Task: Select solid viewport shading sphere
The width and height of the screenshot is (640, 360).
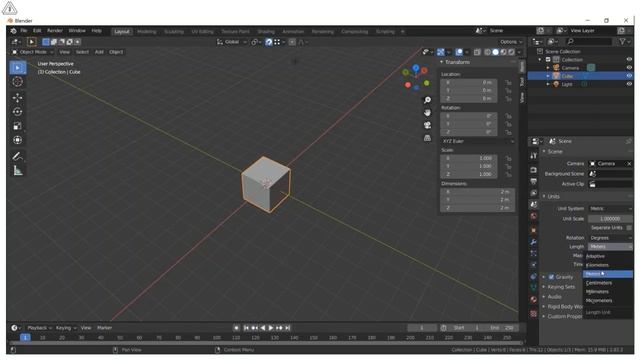Action: pyautogui.click(x=496, y=52)
